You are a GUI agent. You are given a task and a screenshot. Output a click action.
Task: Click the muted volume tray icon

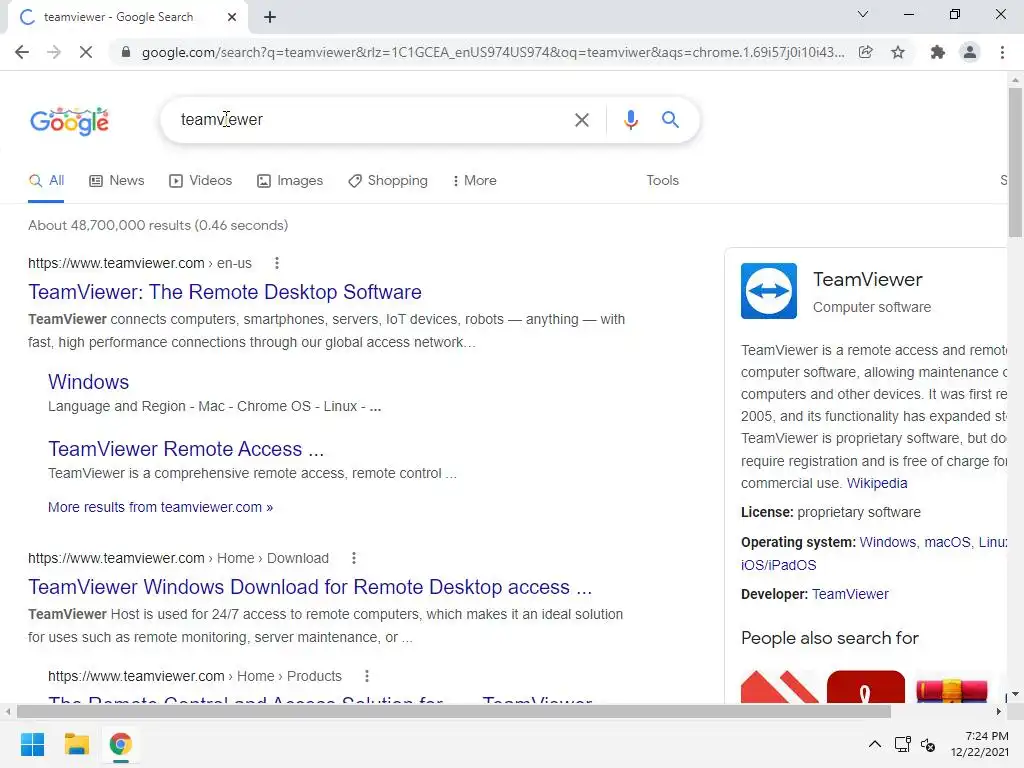point(928,744)
